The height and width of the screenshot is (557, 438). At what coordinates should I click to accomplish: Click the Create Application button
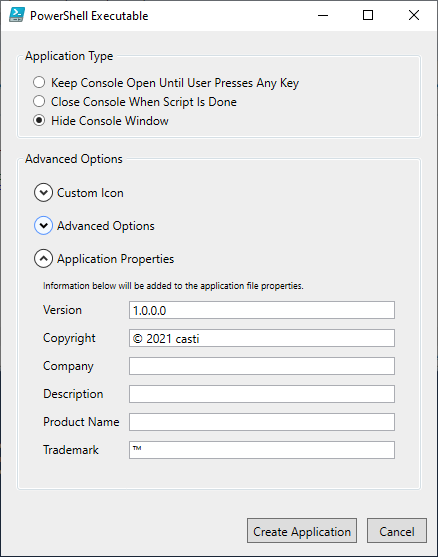coord(302,531)
